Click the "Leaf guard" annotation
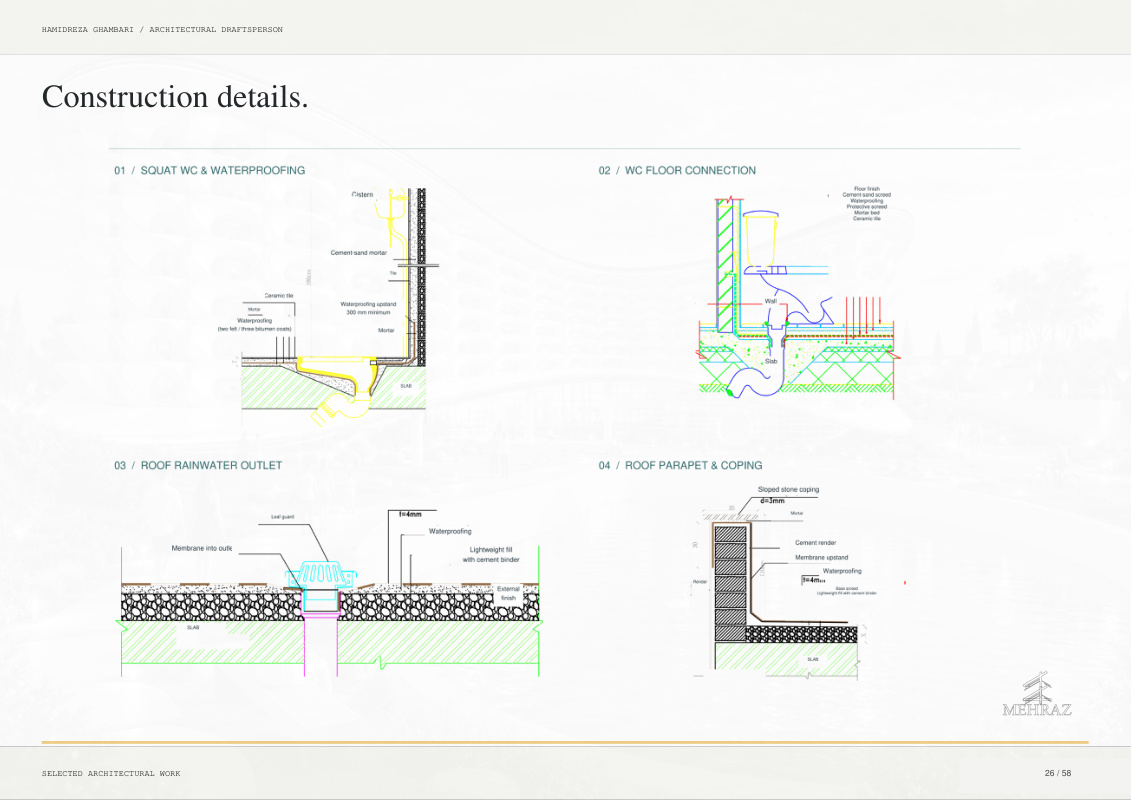 click(282, 517)
